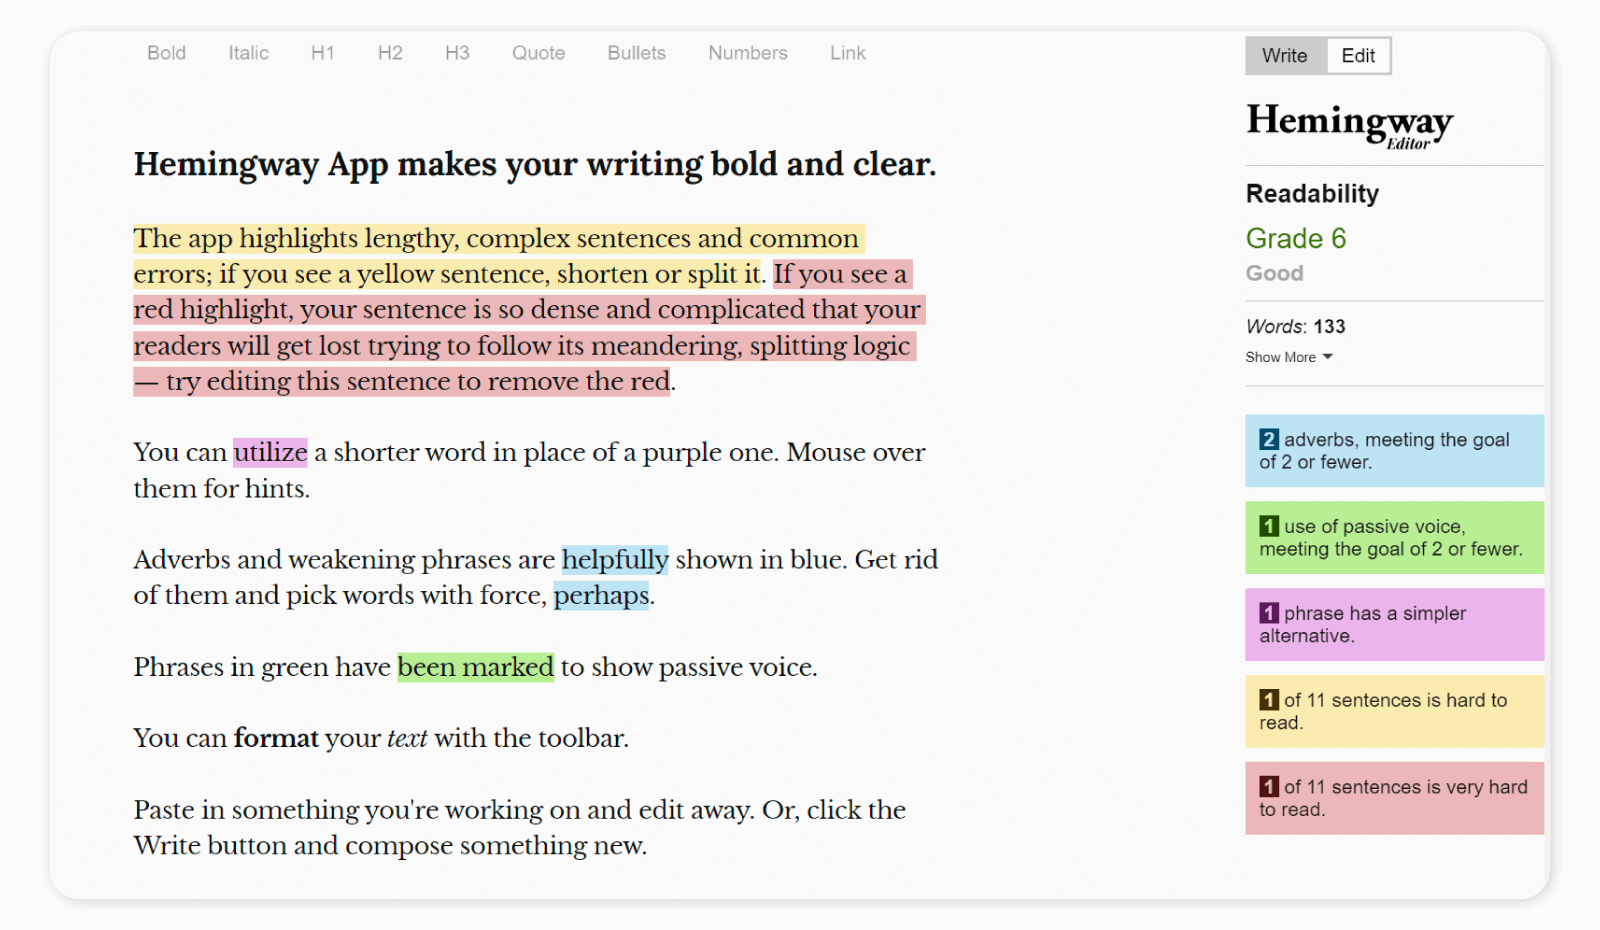
Task: Switch to Edit mode
Action: [x=1357, y=55]
